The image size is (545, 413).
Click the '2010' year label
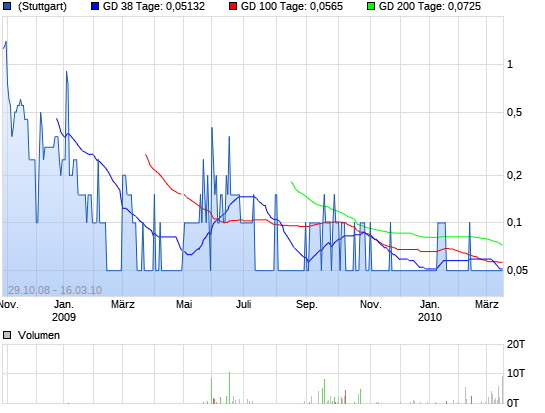coord(430,317)
